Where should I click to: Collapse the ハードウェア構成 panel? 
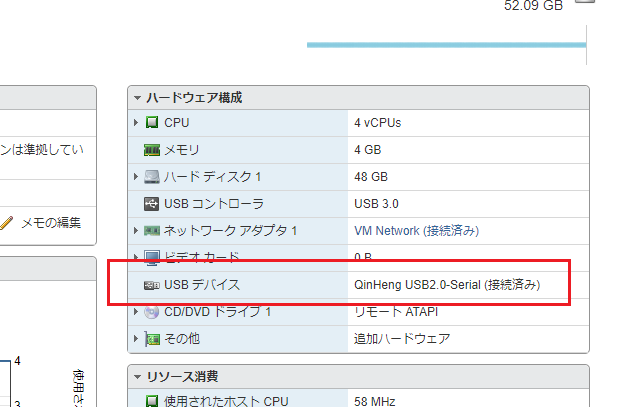(137, 98)
